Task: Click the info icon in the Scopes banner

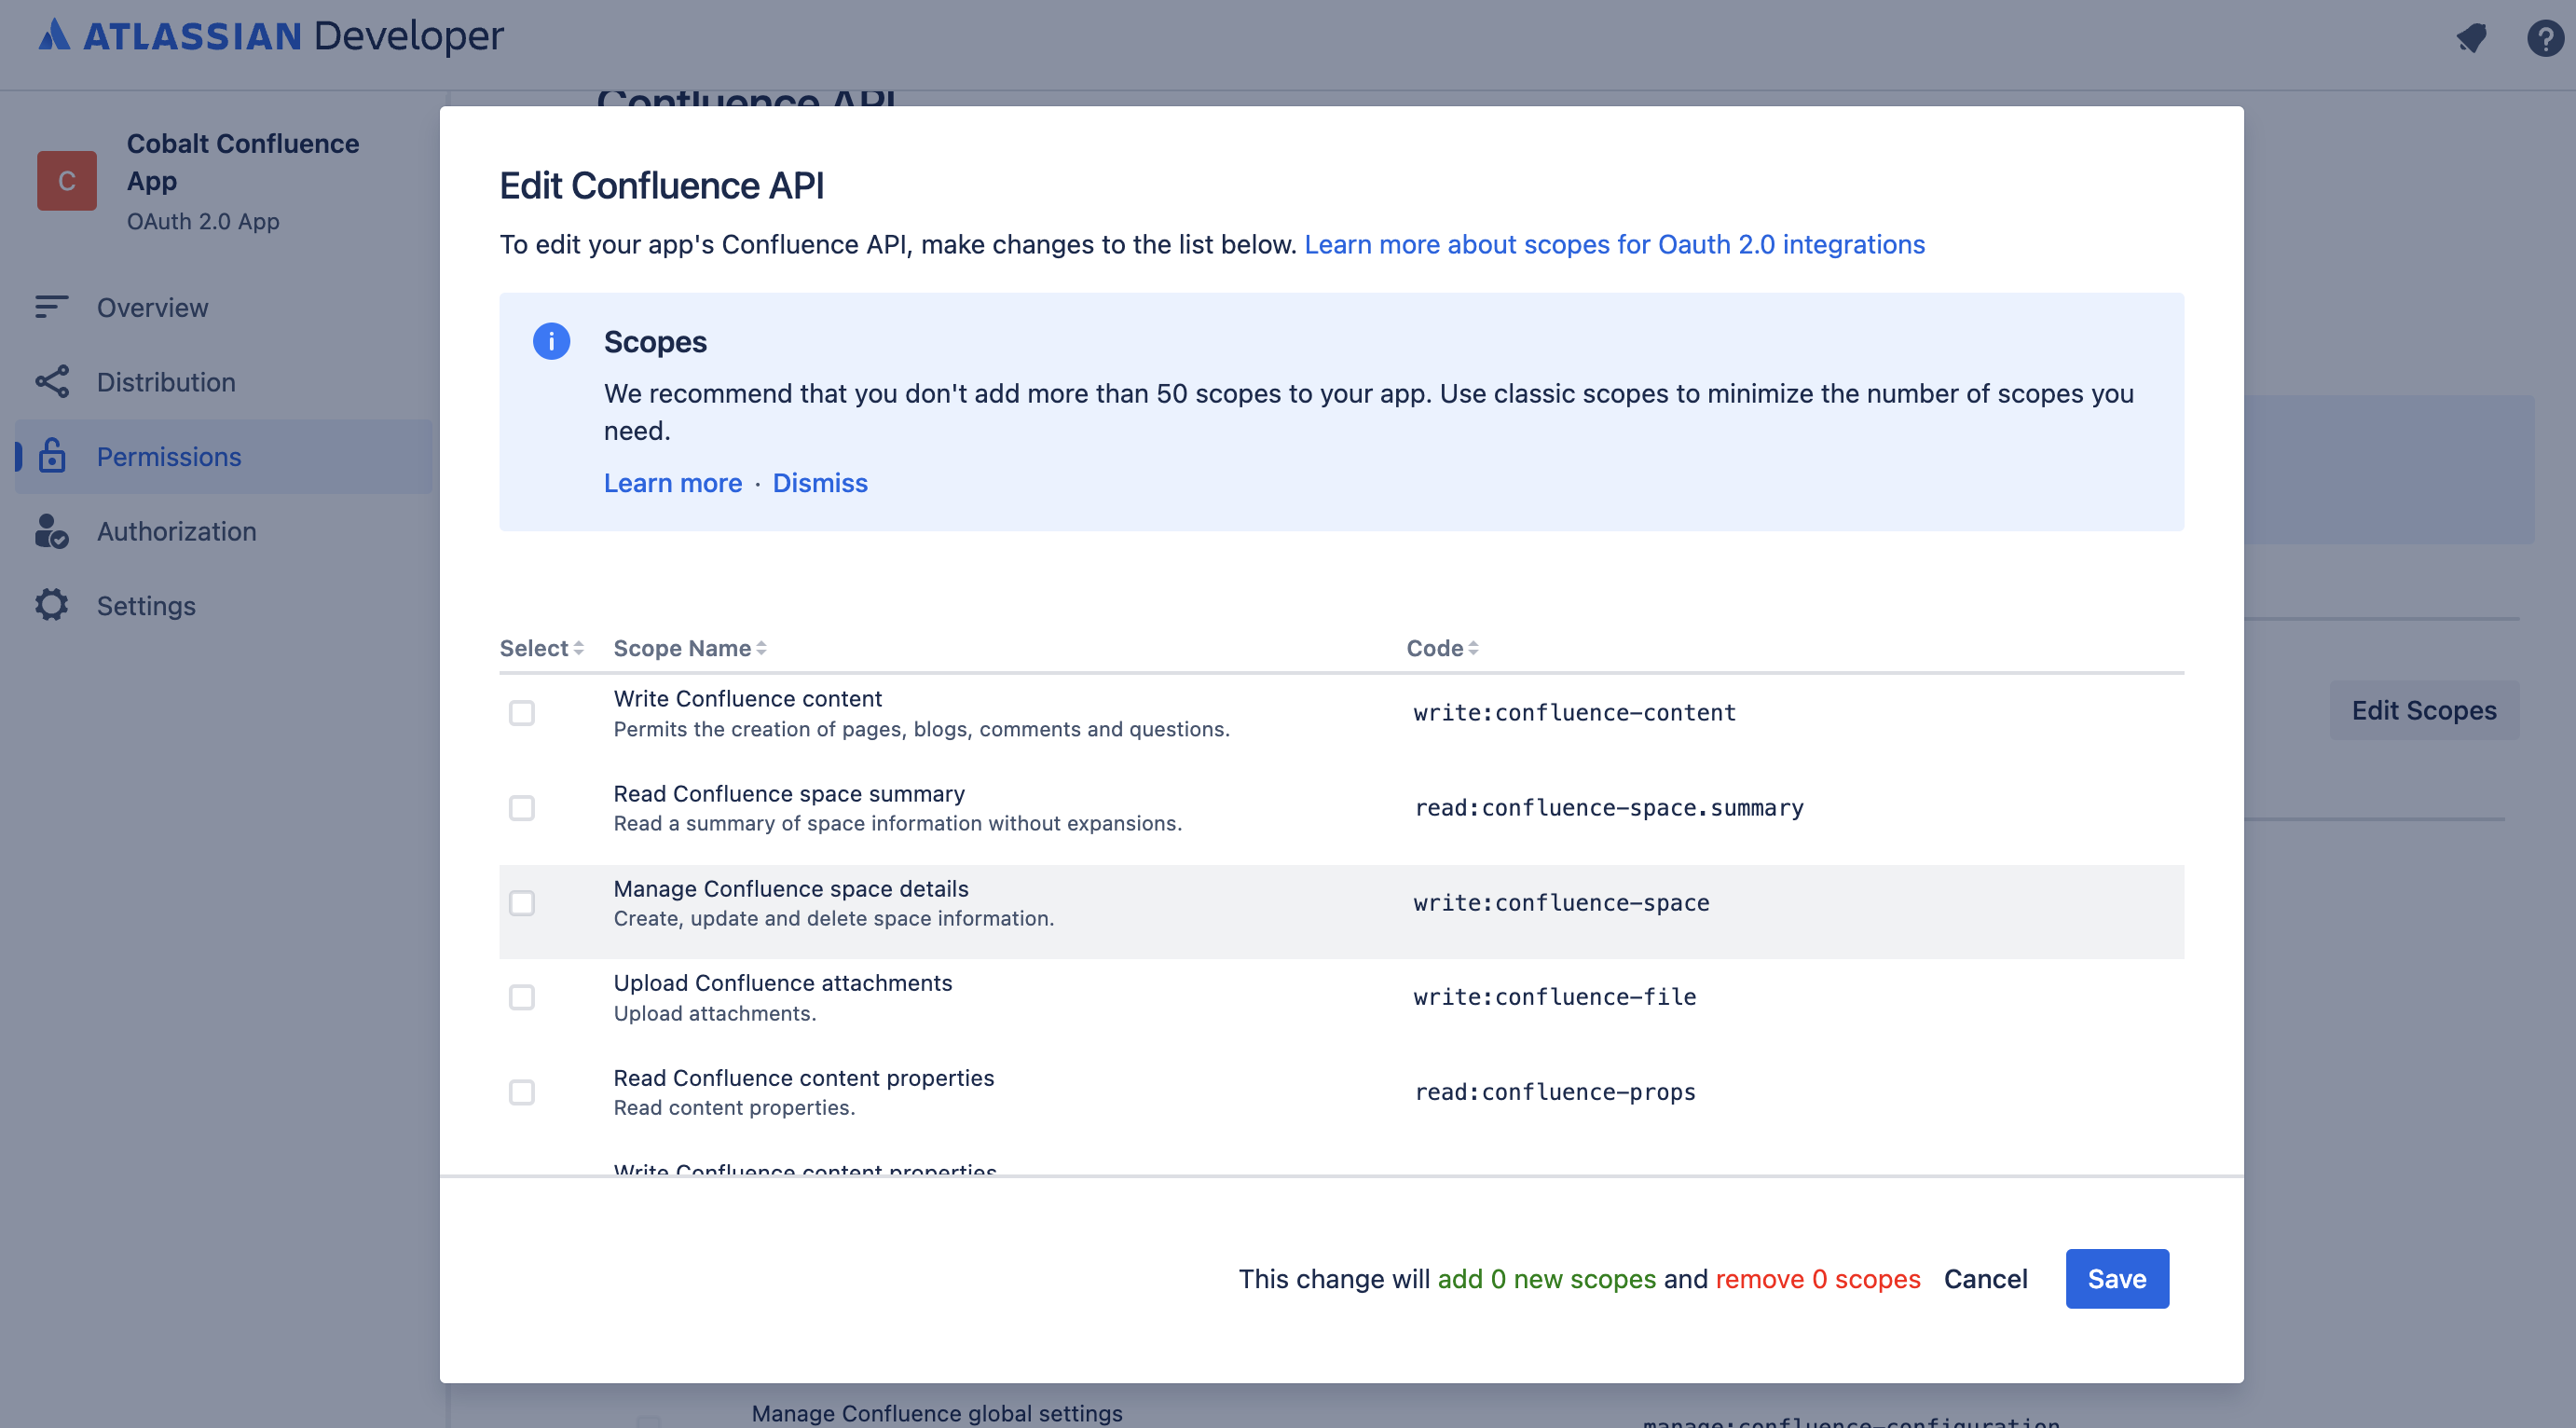Action: tap(551, 341)
